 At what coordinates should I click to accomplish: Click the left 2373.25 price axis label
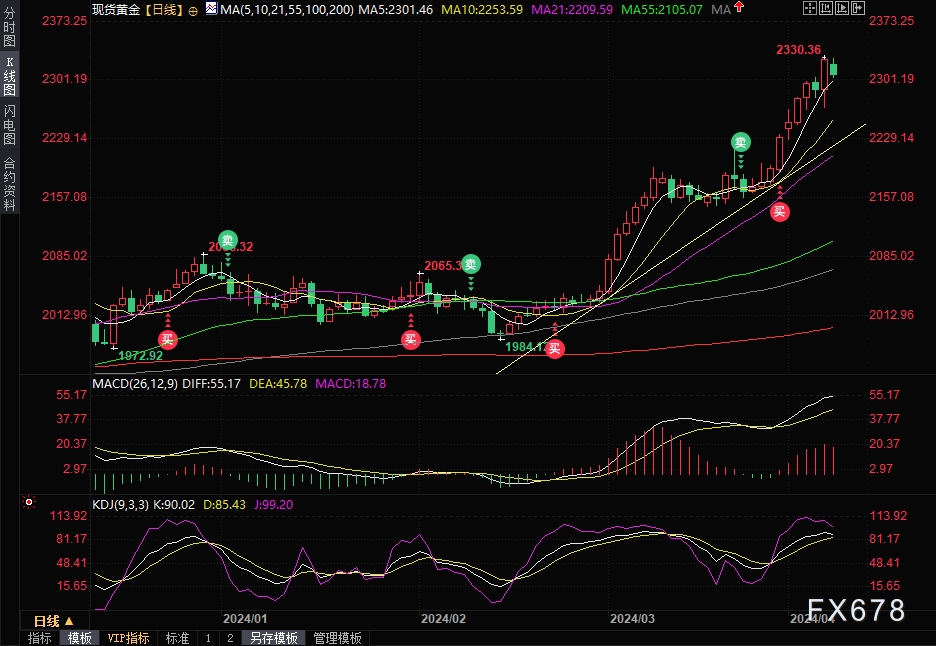point(64,21)
